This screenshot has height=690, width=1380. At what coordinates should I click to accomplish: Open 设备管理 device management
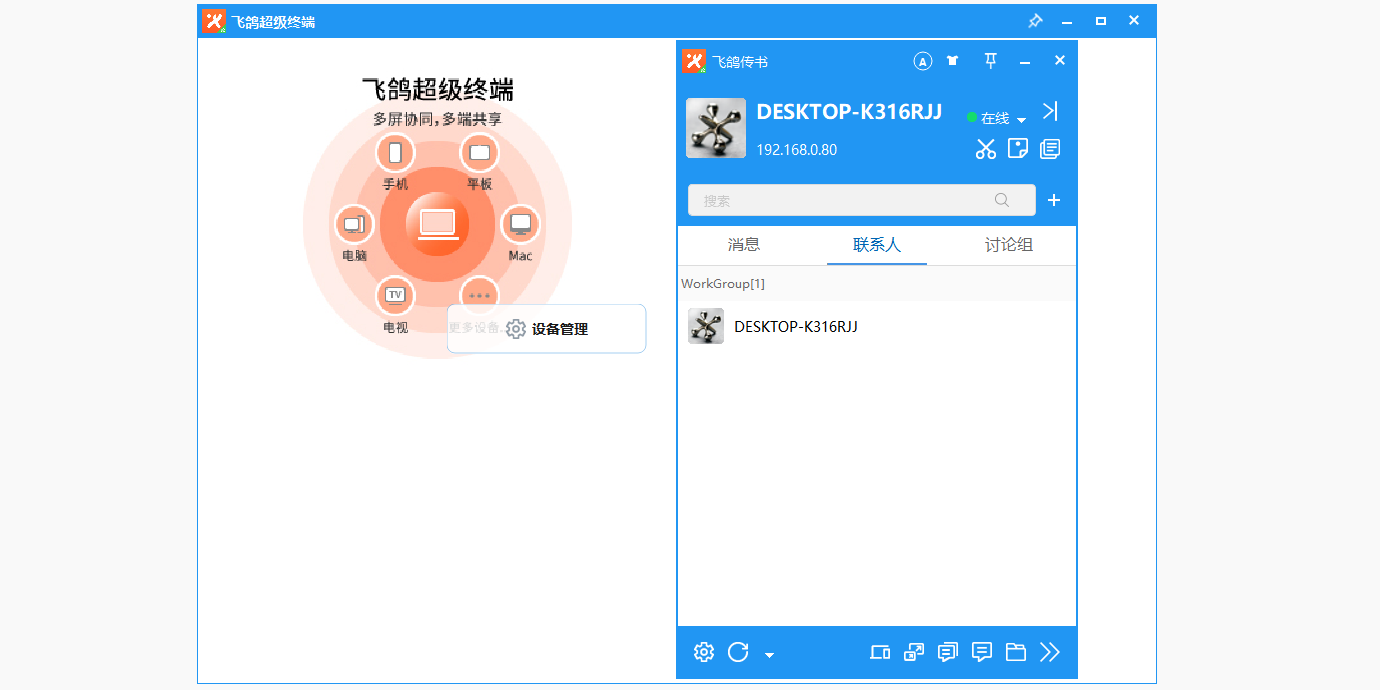pos(546,329)
